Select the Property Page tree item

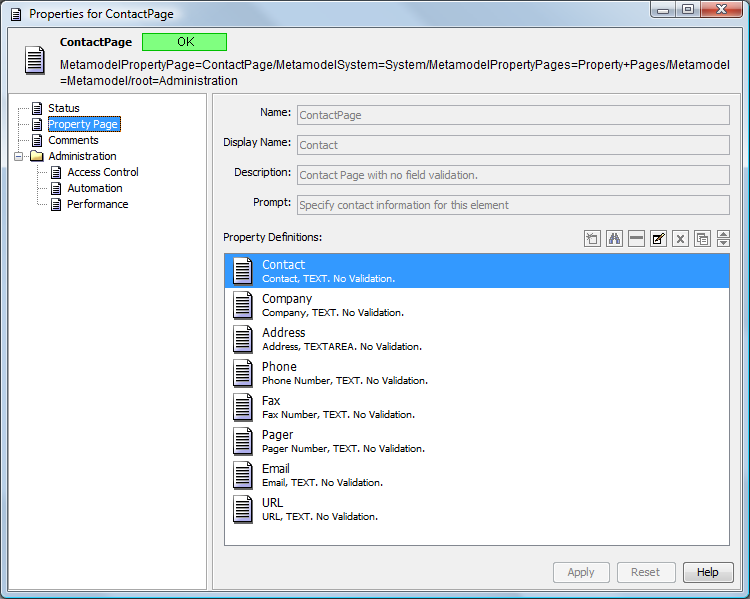point(84,124)
